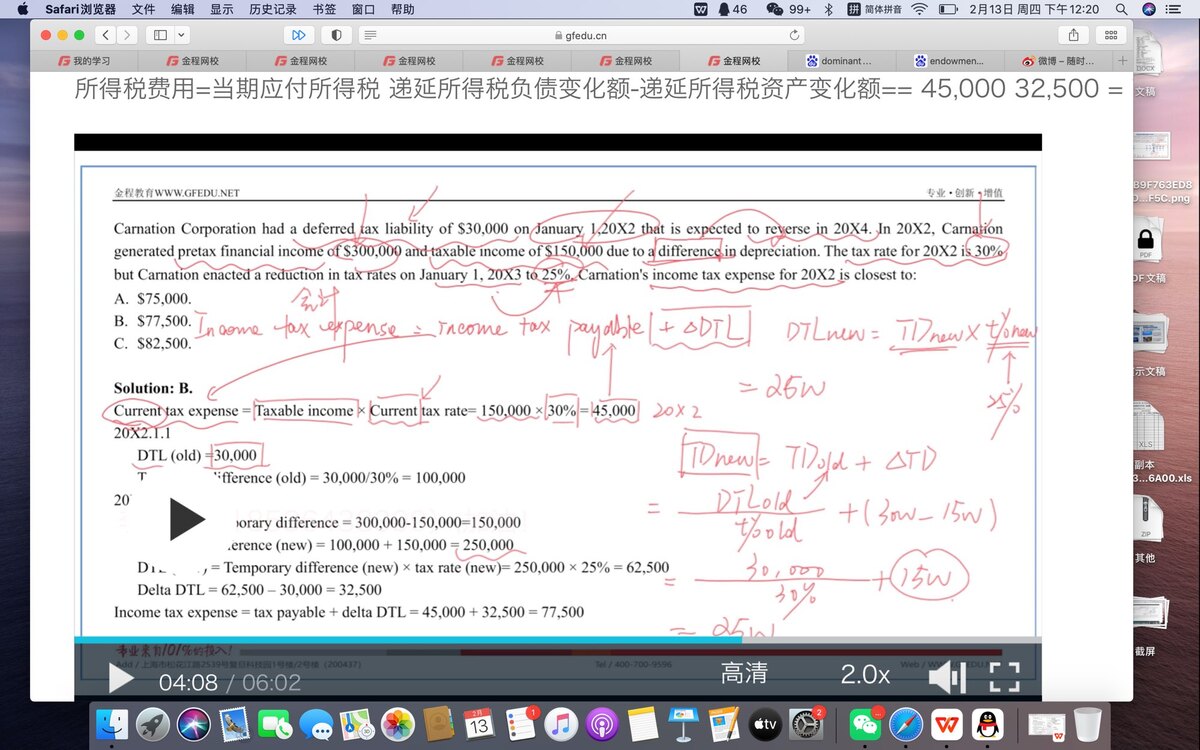Open the Wi-Fi status menu
Image resolution: width=1200 pixels, height=750 pixels.
[x=919, y=9]
